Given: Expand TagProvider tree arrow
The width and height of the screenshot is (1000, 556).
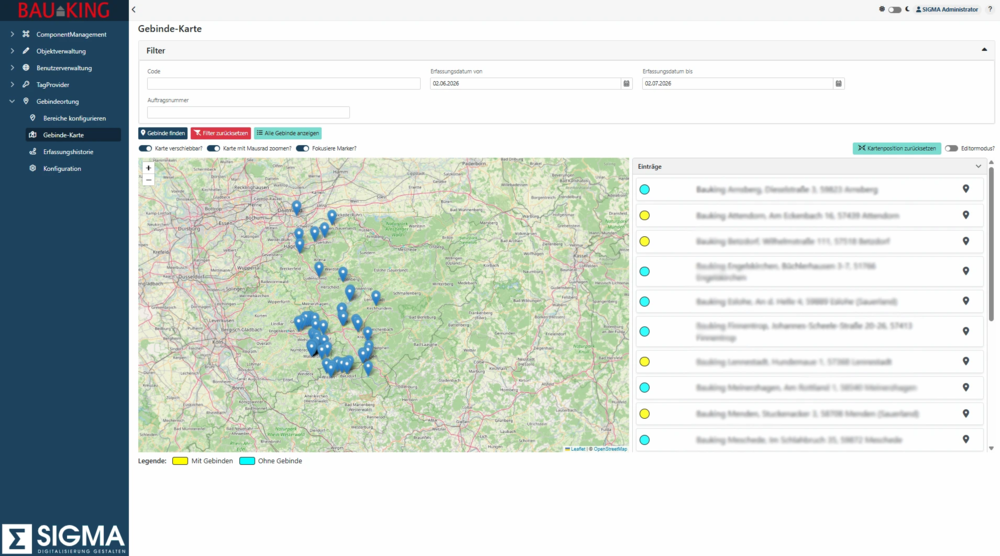Looking at the screenshot, I should [12, 84].
